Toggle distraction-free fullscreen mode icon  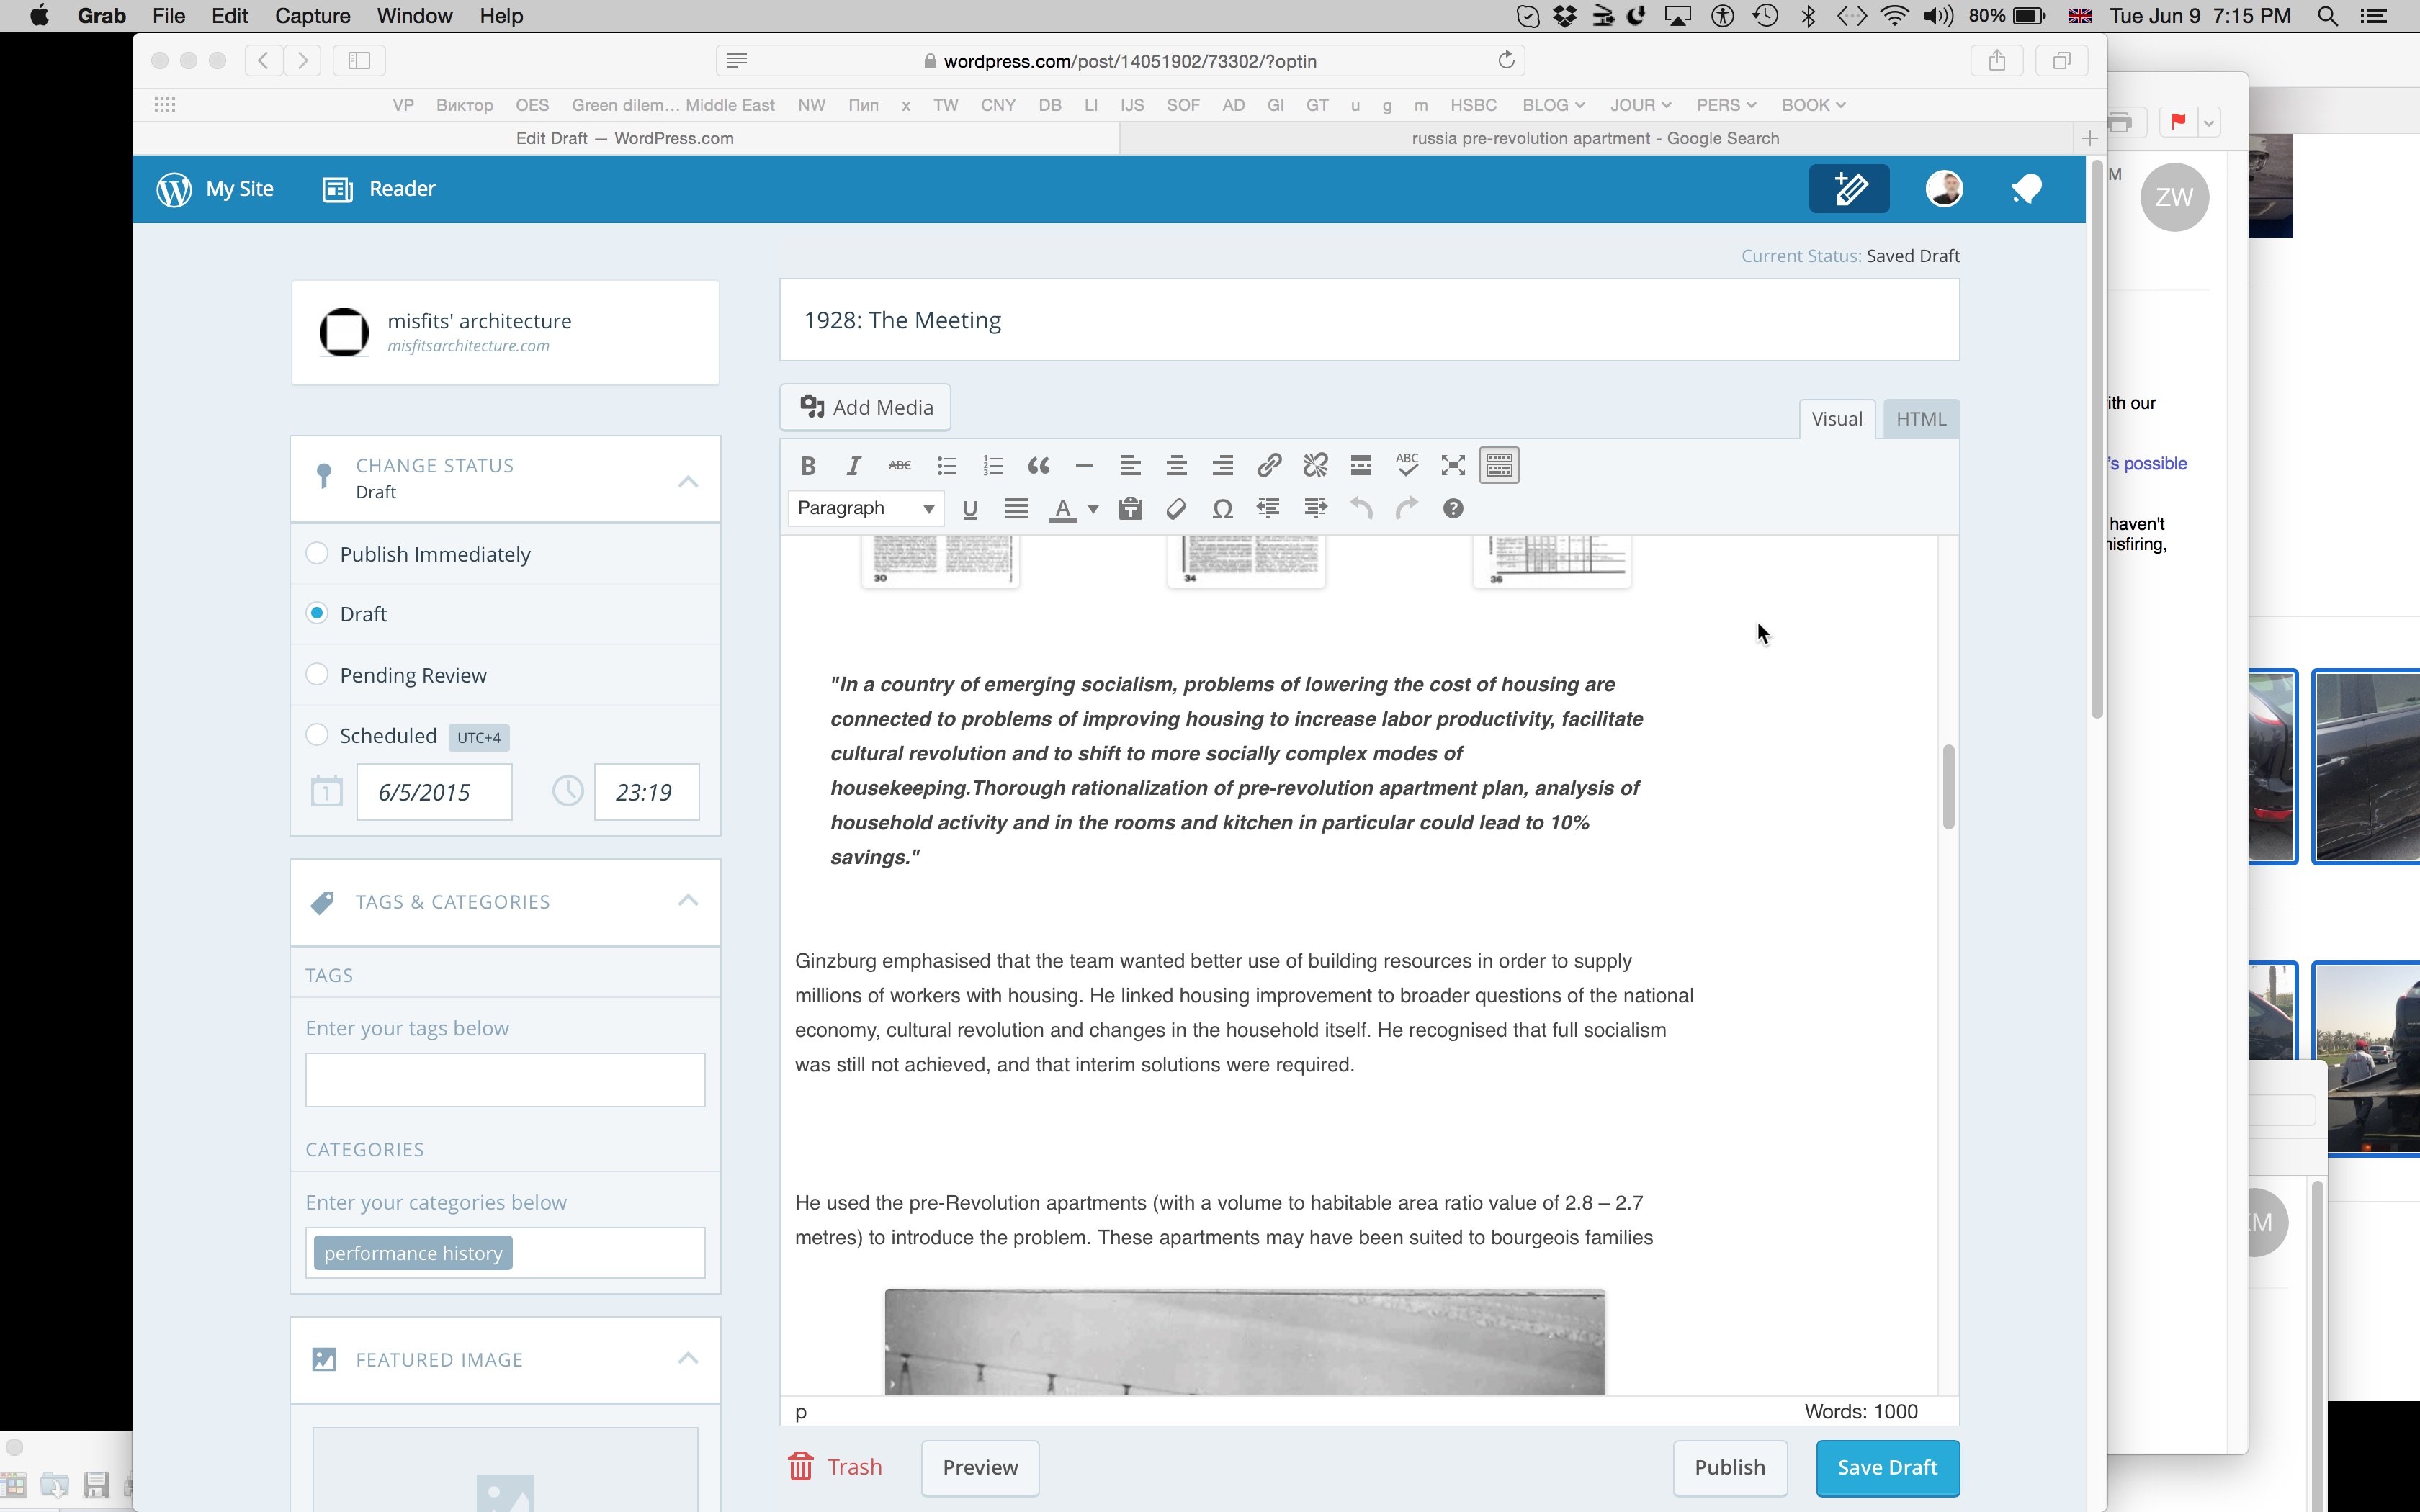click(x=1452, y=465)
